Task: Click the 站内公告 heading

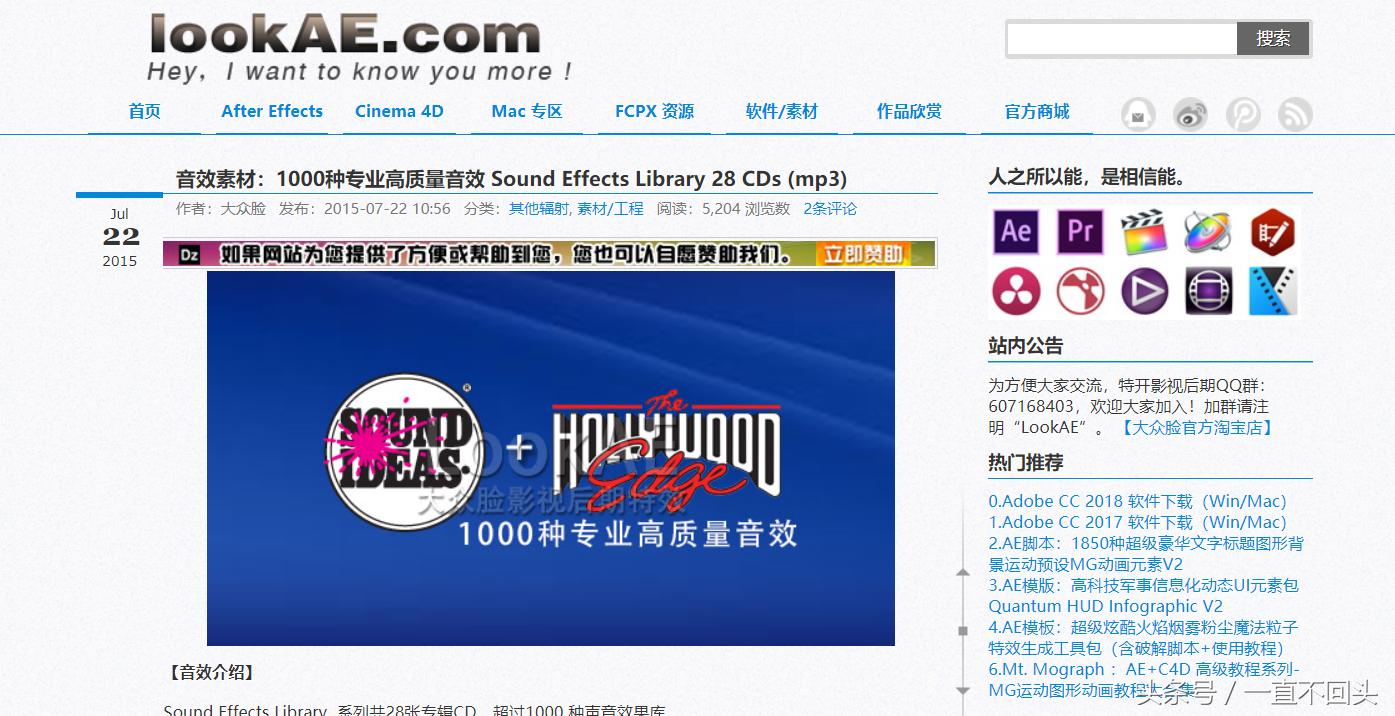Action: 1026,346
